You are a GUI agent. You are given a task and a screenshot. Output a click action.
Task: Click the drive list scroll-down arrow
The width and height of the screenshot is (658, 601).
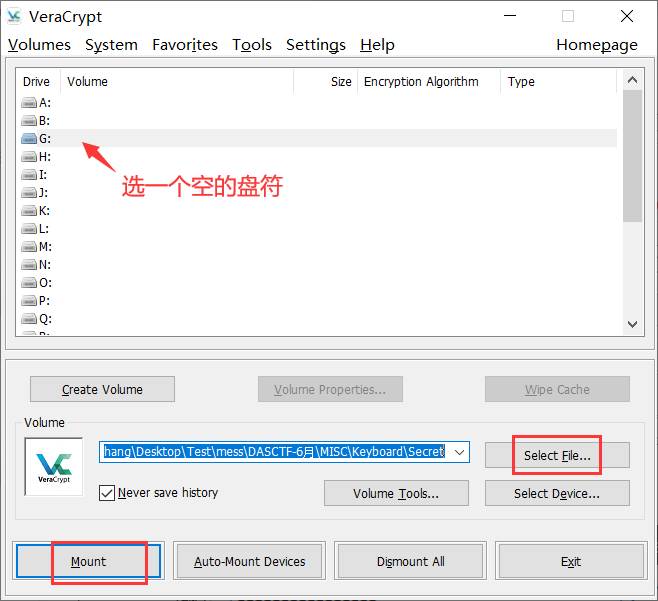pyautogui.click(x=632, y=324)
